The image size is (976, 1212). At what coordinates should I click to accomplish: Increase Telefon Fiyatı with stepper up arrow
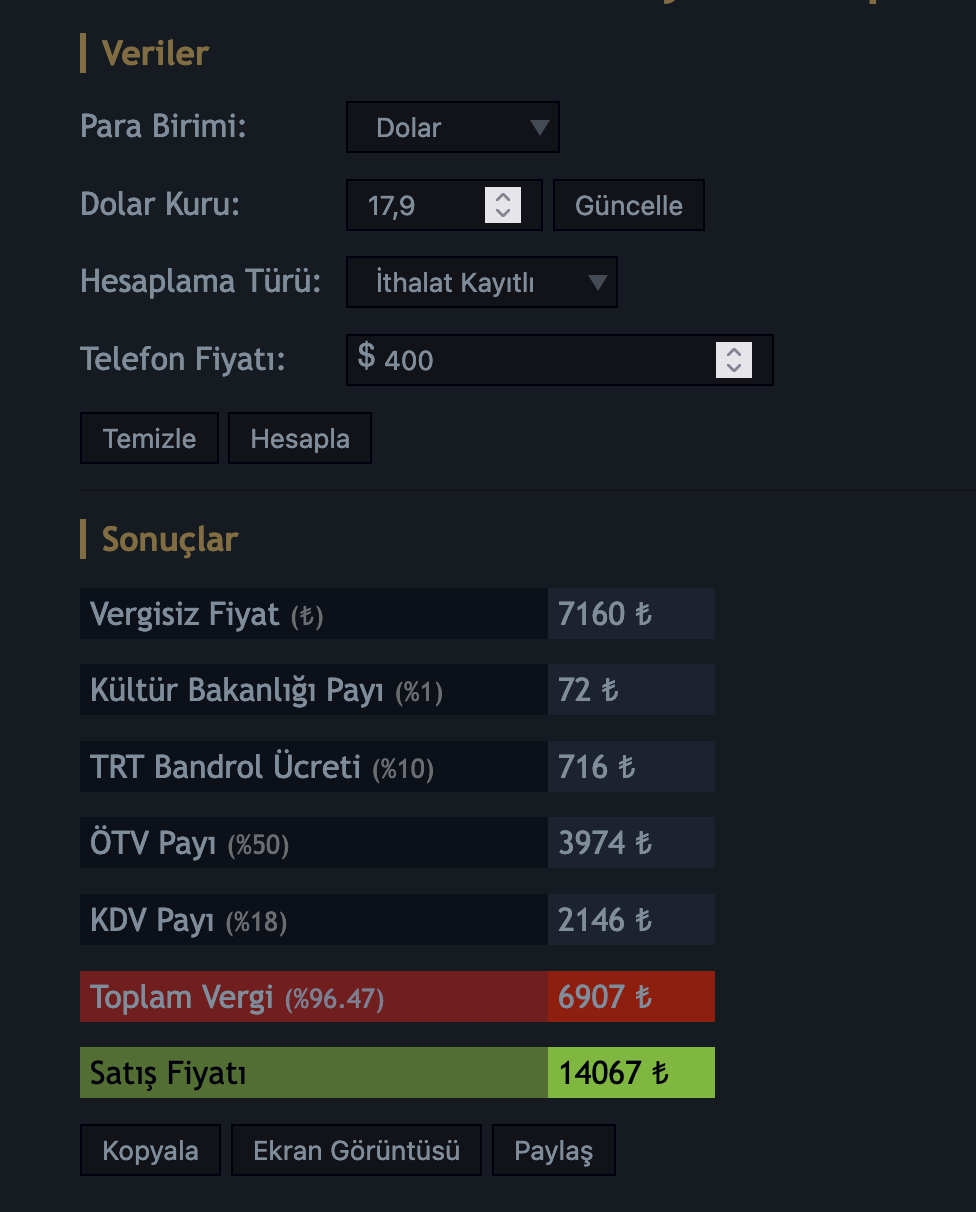click(x=734, y=351)
